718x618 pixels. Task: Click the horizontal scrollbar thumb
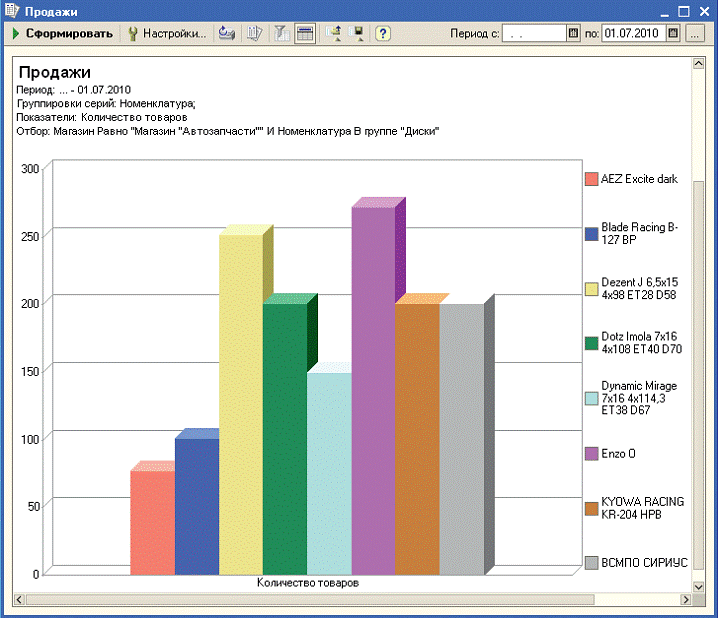[310, 599]
